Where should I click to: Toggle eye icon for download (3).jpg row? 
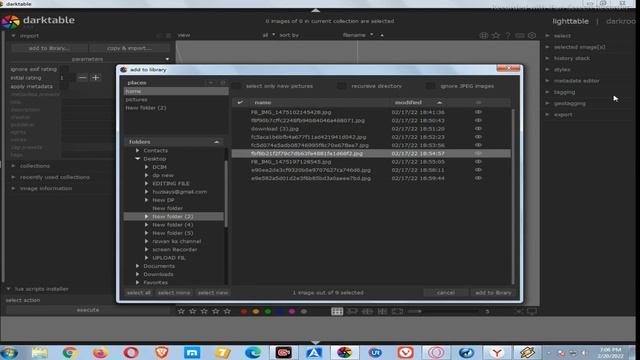(478, 129)
